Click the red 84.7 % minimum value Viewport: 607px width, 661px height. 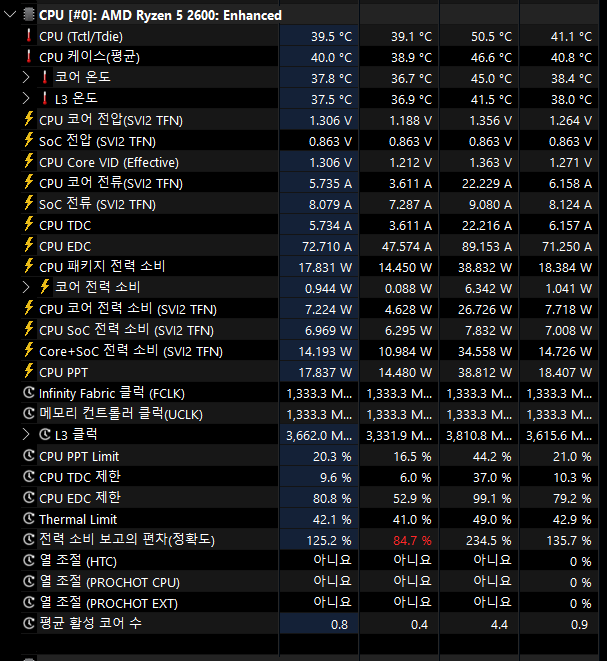click(x=412, y=540)
